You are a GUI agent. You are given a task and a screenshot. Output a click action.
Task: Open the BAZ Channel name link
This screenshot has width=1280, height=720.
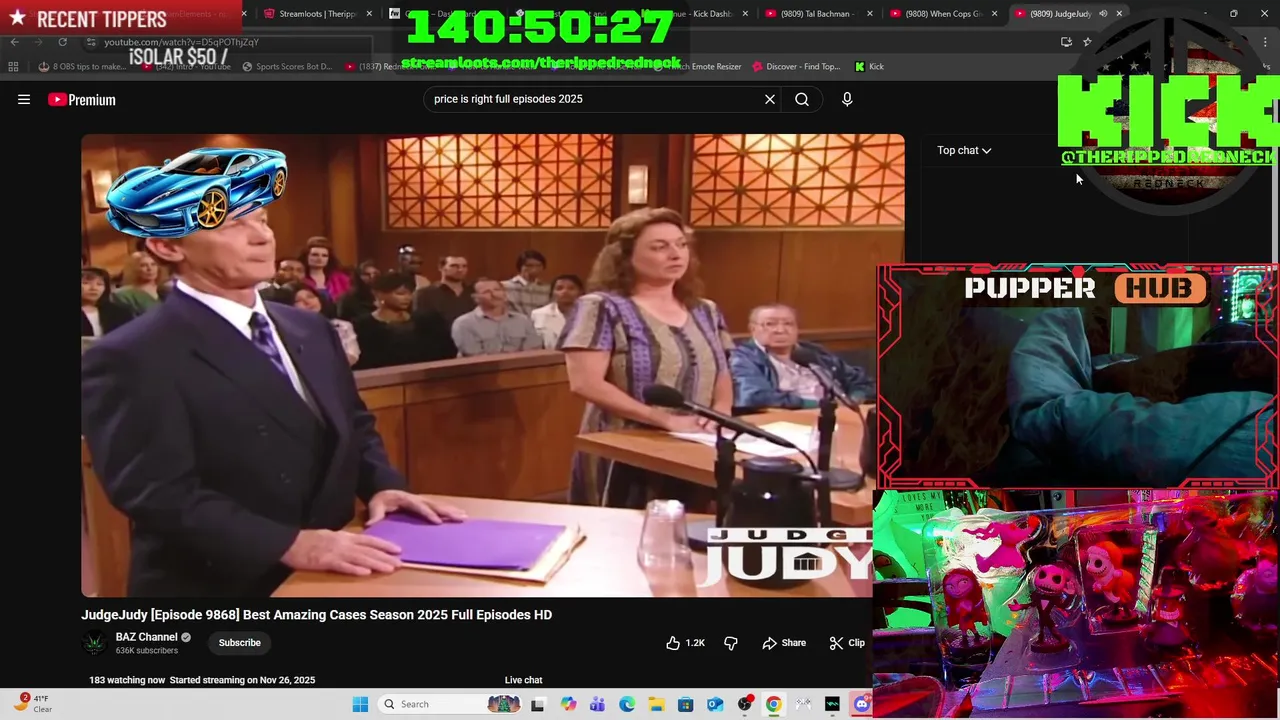coord(146,637)
